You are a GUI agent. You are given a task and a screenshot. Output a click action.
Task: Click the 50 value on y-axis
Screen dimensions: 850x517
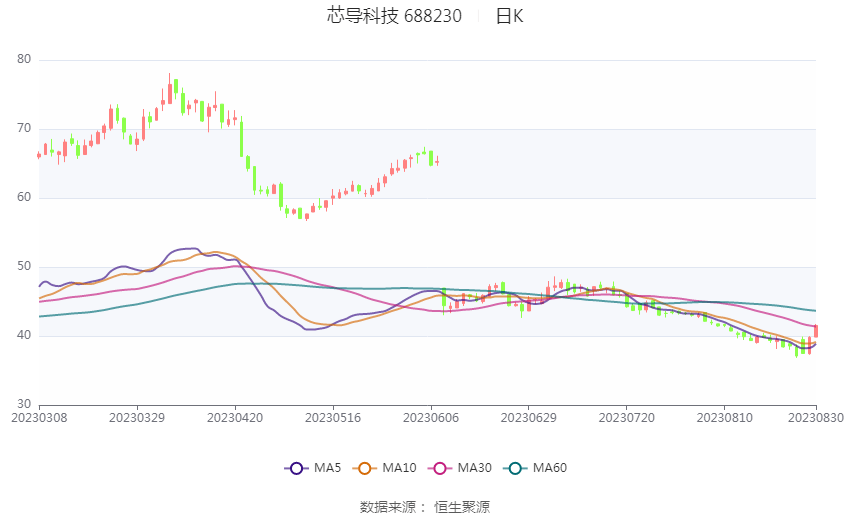click(24, 267)
